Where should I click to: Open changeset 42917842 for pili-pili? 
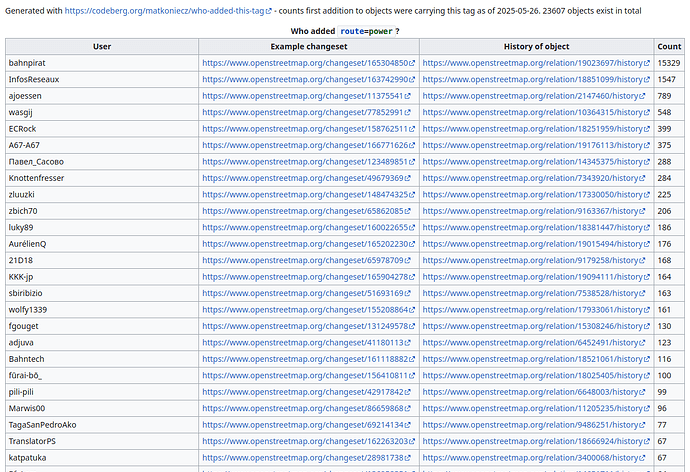[x=306, y=392]
